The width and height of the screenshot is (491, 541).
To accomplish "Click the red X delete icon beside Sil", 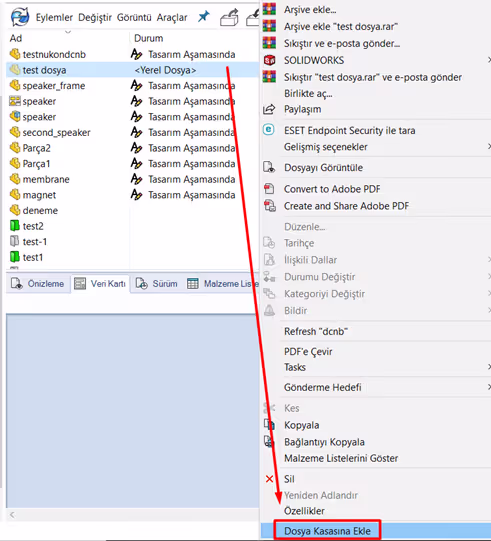I will click(269, 479).
